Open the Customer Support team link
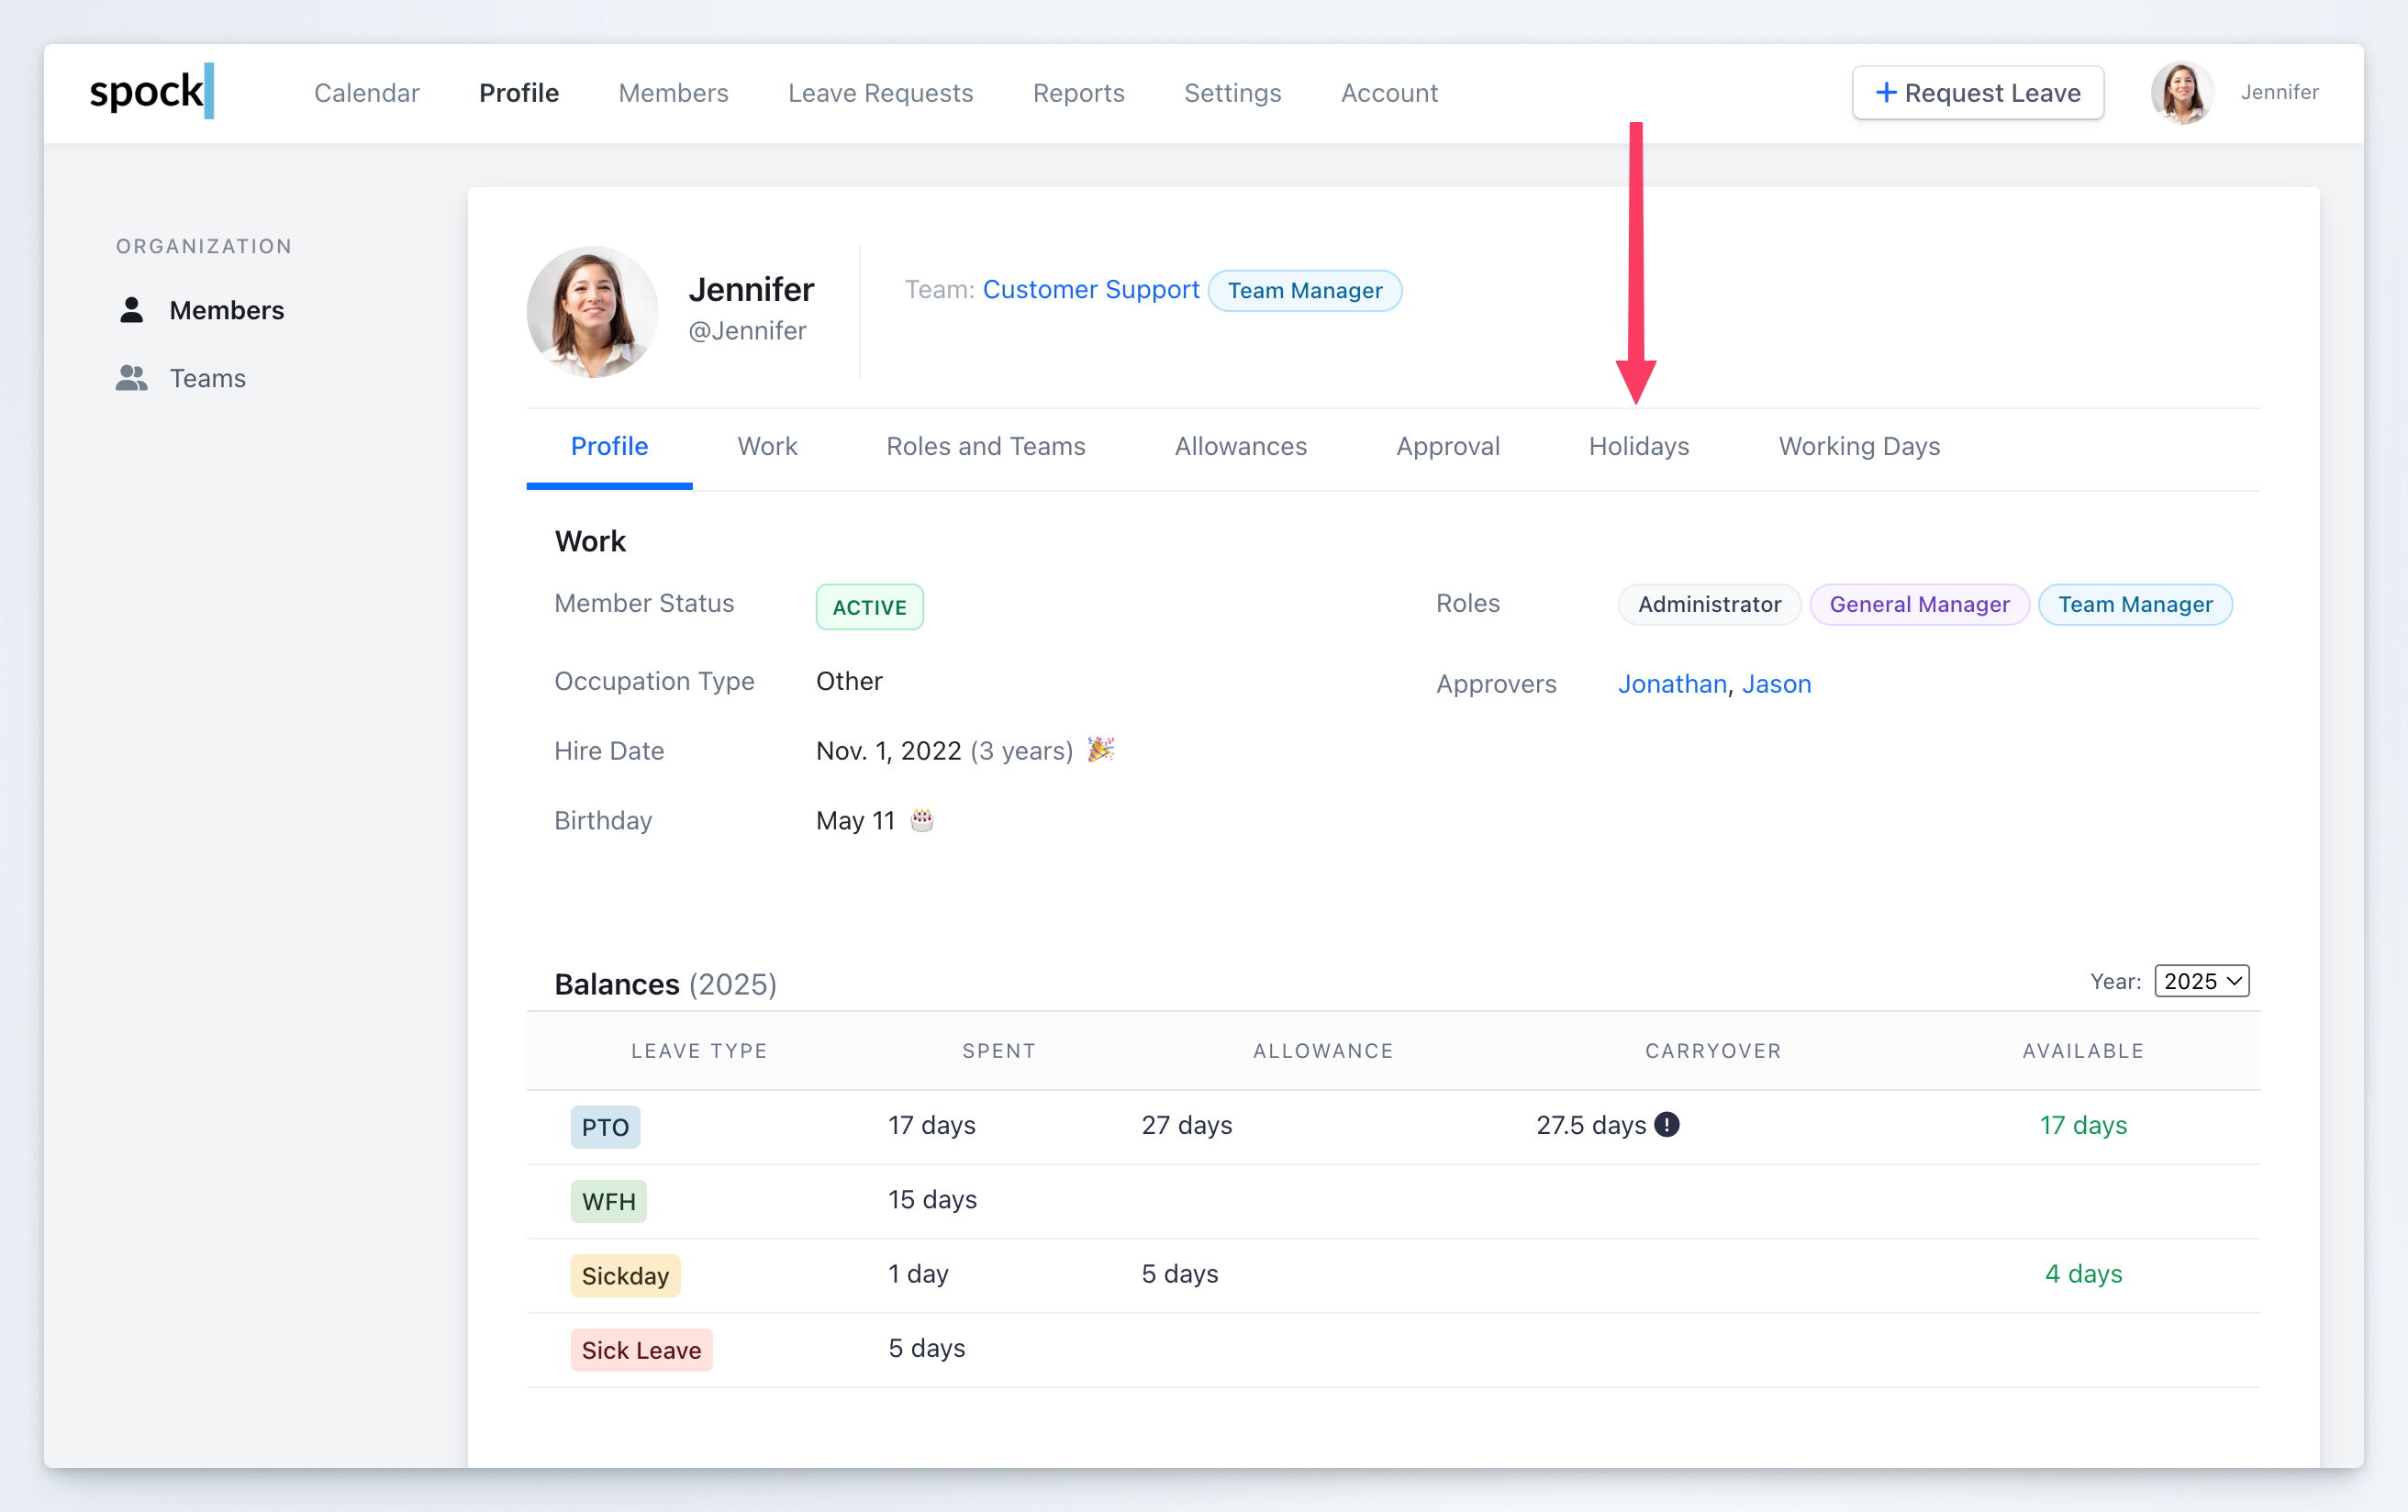Viewport: 2408px width, 1512px height. click(x=1090, y=290)
